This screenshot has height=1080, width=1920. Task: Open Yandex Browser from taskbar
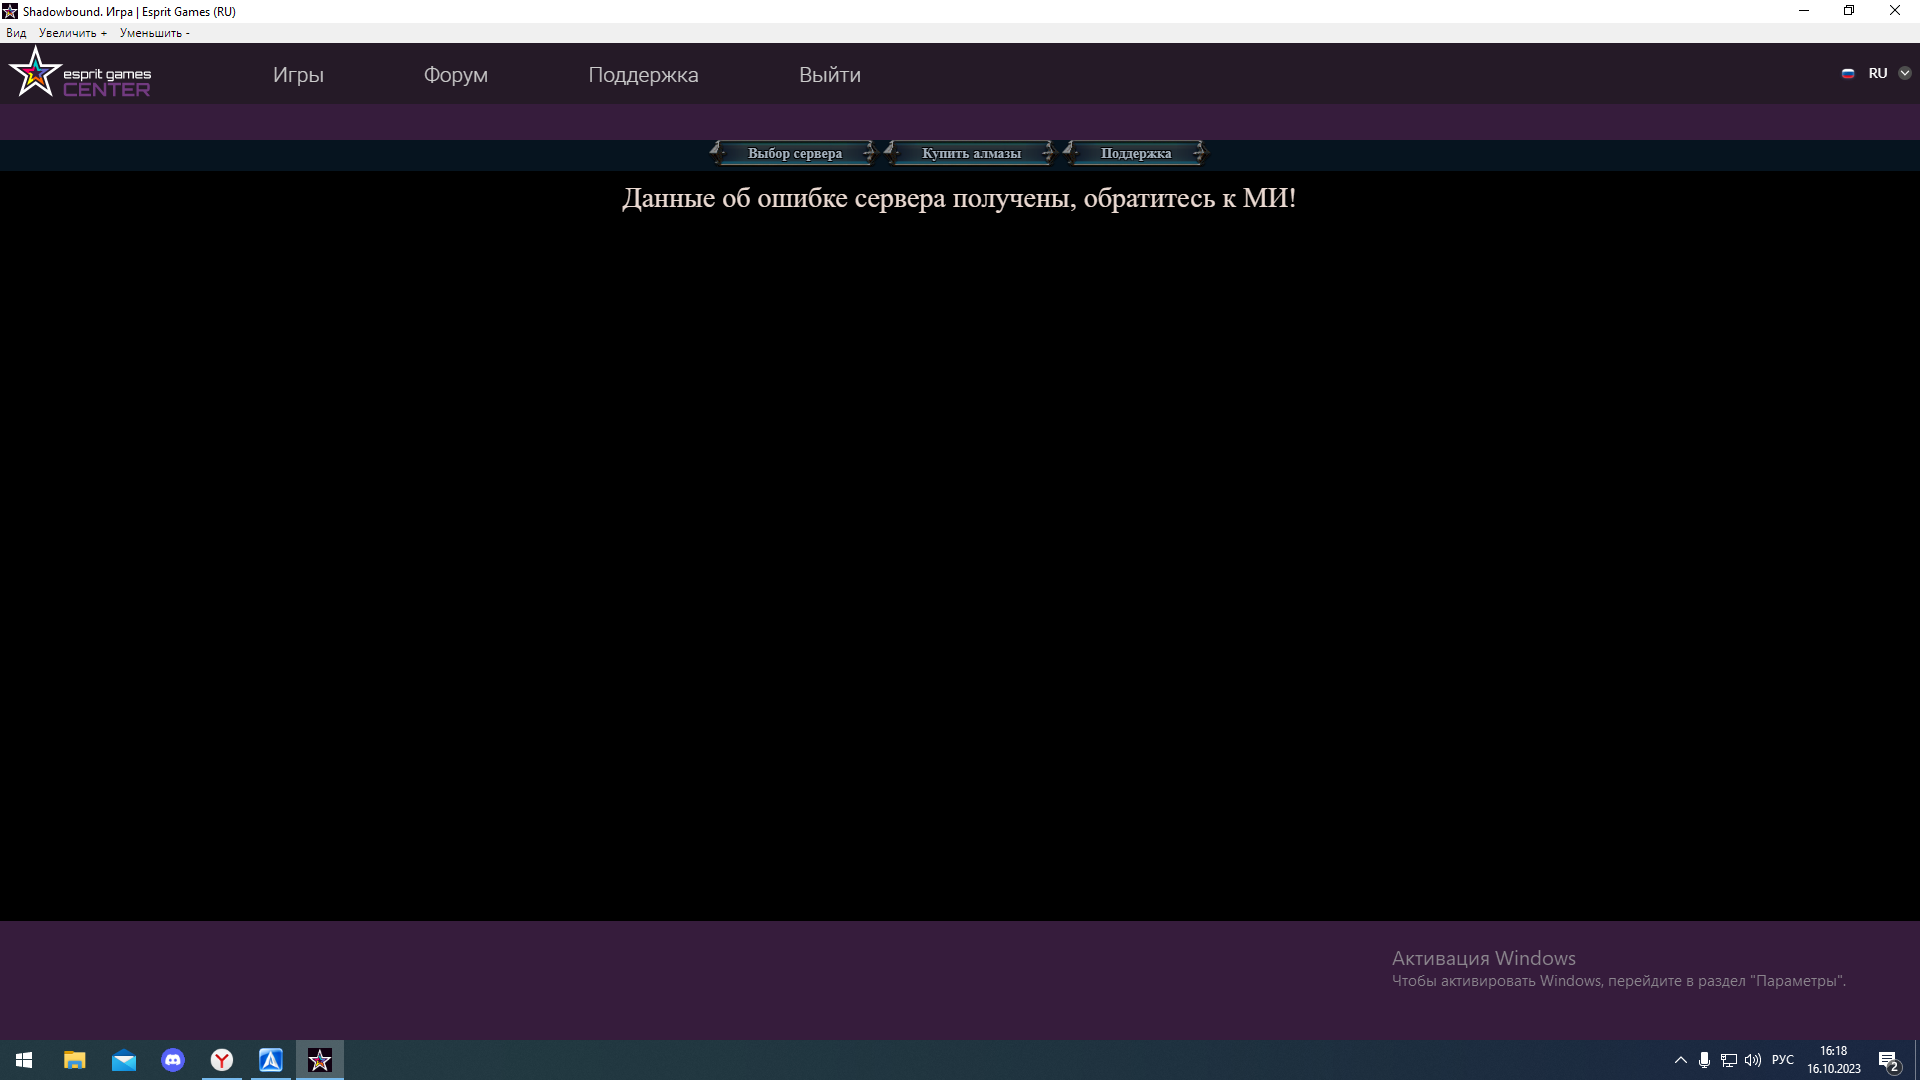coord(222,1060)
